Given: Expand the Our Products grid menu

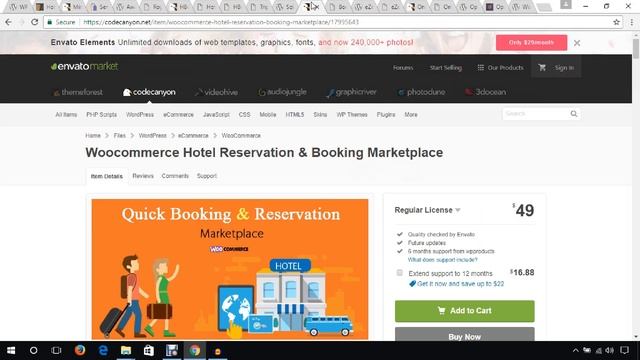Looking at the screenshot, I should click(500, 68).
